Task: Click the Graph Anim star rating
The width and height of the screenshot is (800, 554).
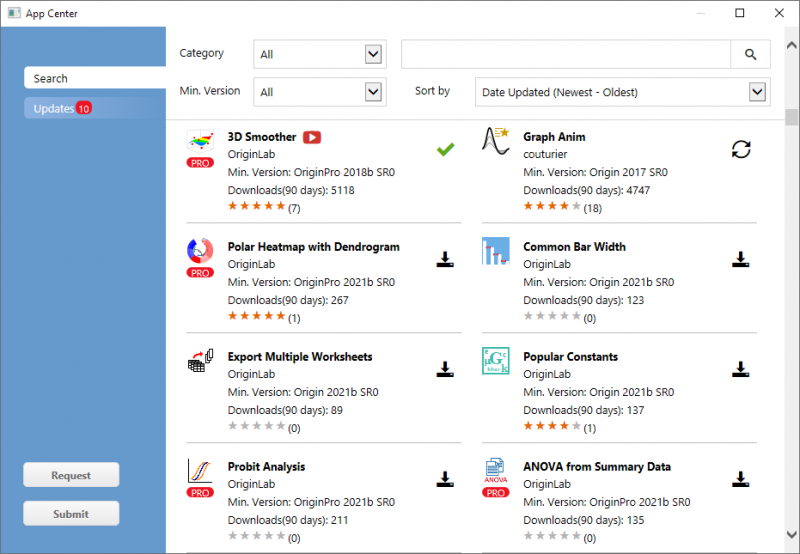Action: (x=552, y=207)
